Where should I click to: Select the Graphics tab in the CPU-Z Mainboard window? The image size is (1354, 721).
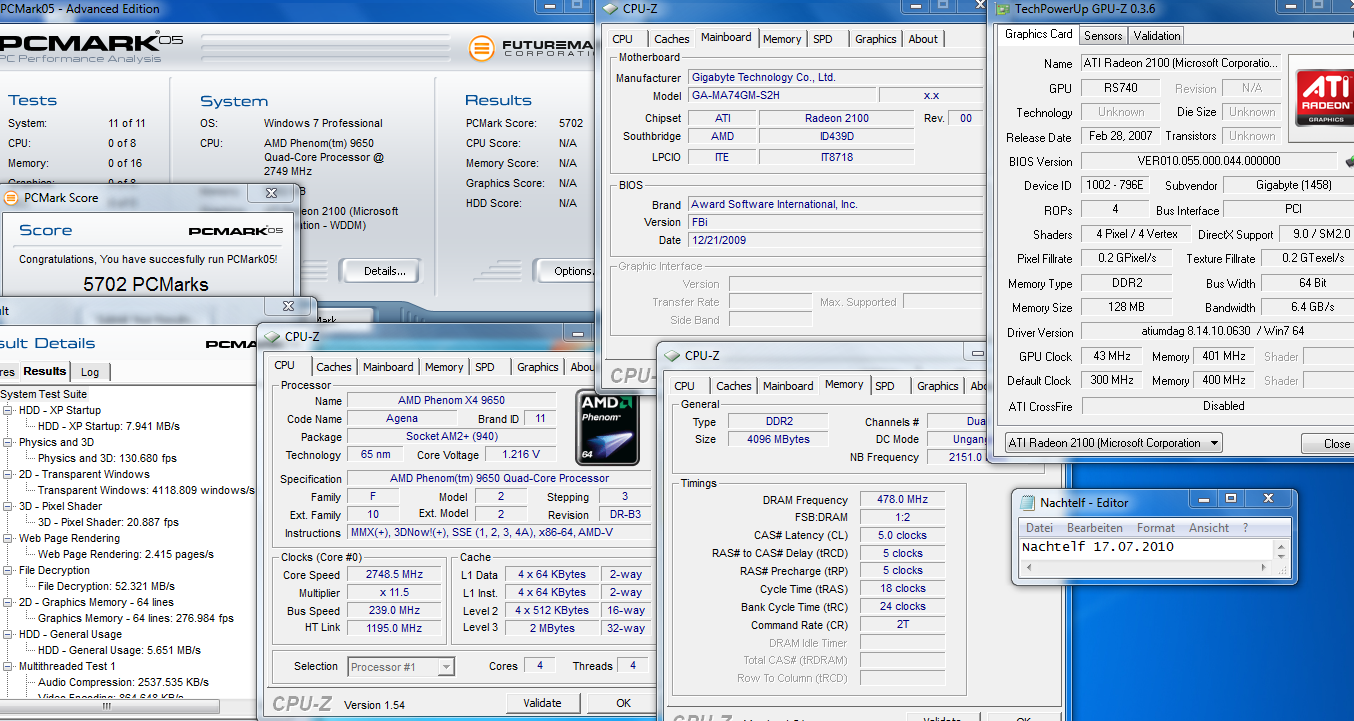click(x=875, y=39)
